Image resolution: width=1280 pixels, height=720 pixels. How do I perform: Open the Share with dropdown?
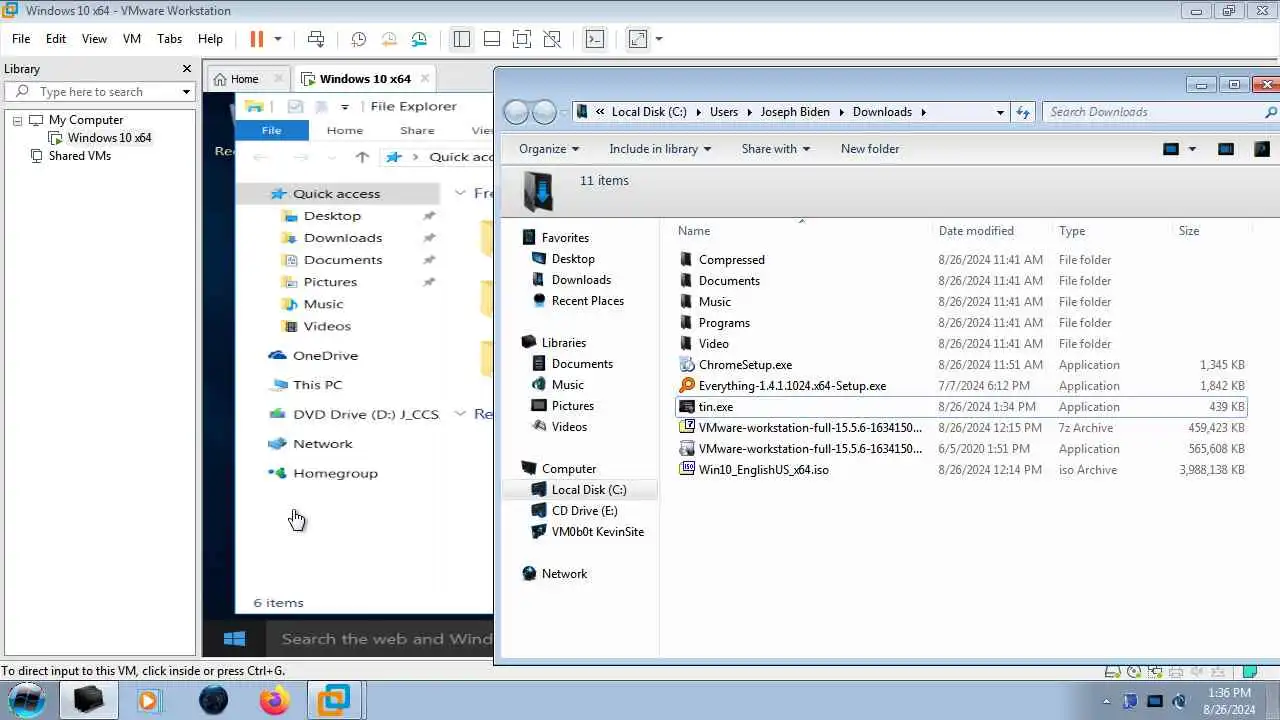[x=775, y=149]
